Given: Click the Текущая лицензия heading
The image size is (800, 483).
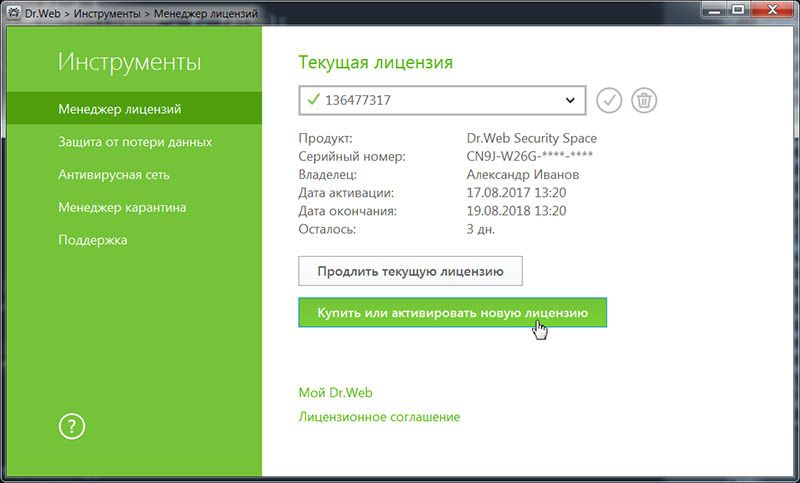Looking at the screenshot, I should click(376, 62).
